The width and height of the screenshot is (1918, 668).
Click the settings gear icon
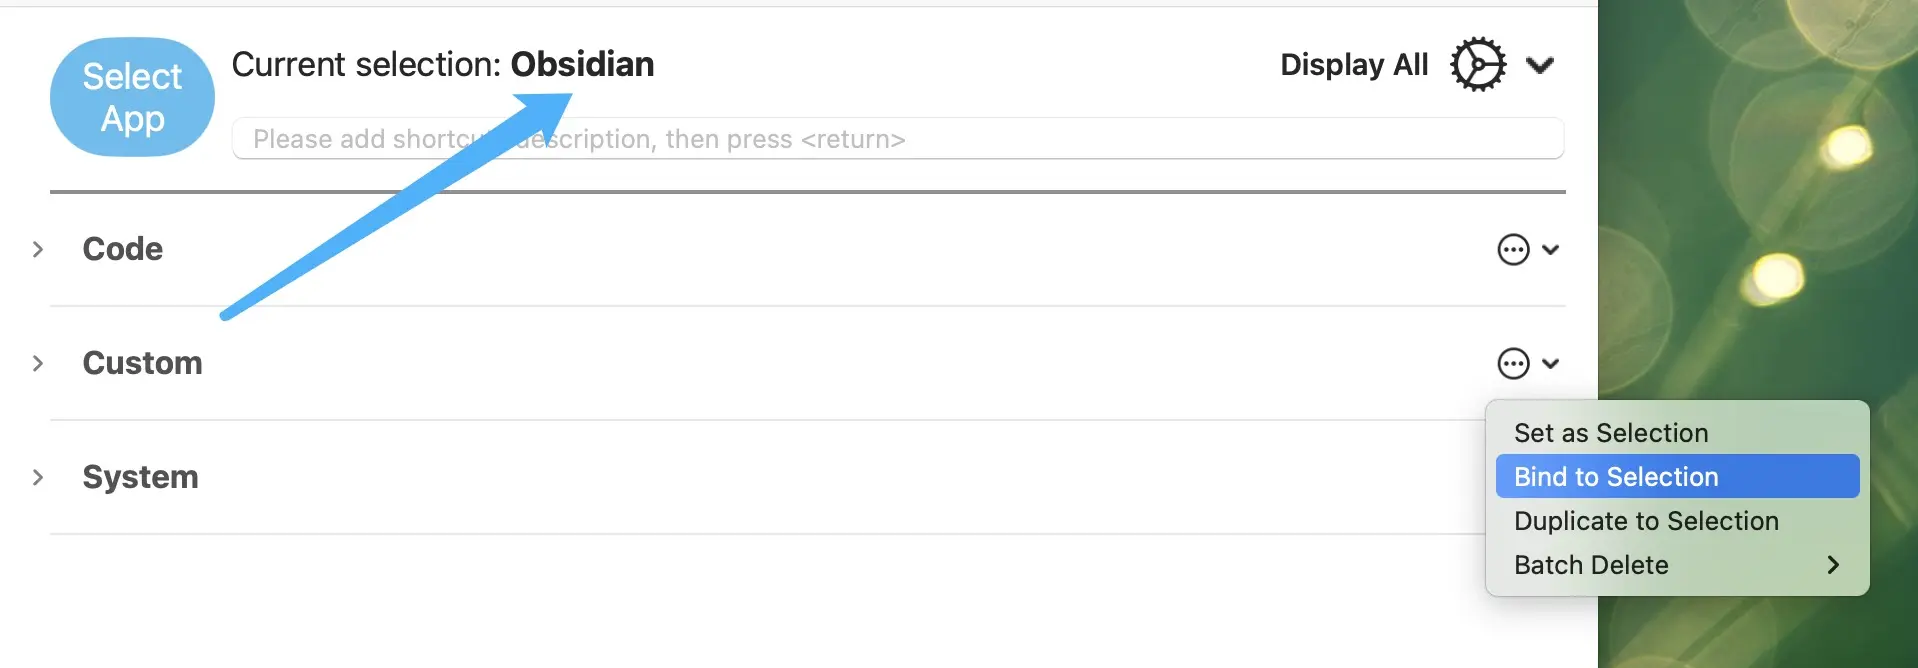pos(1477,65)
